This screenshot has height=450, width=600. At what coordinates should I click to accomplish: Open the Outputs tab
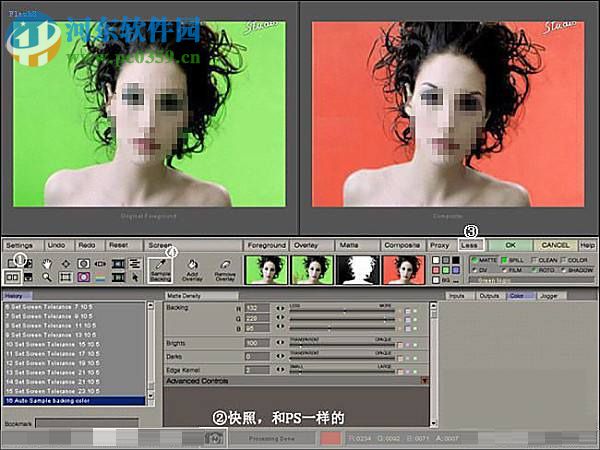(x=489, y=296)
